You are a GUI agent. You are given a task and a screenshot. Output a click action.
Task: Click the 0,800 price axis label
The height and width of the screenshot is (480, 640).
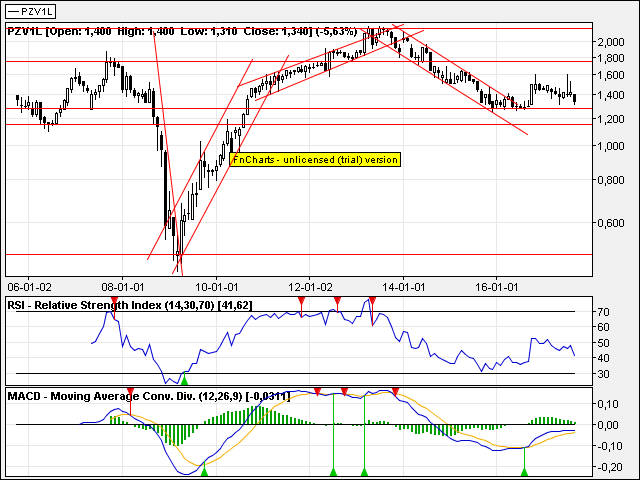click(611, 180)
